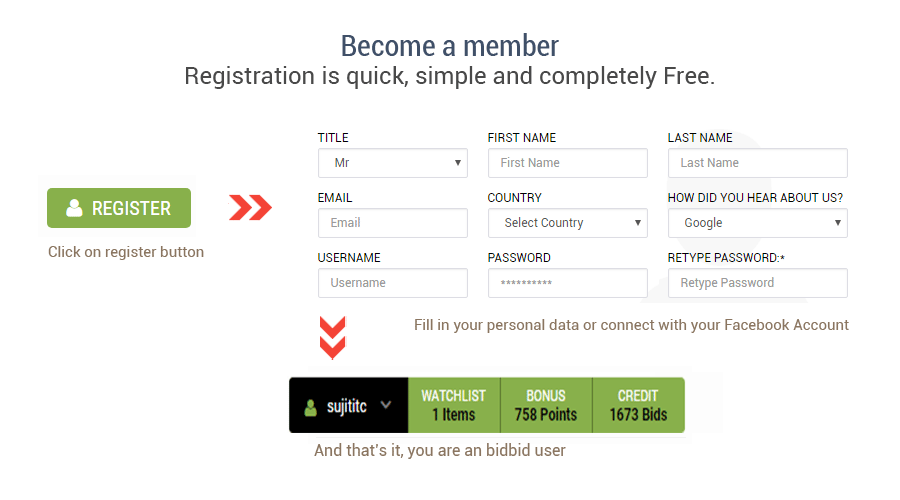The height and width of the screenshot is (500, 900).
Task: Click the Retype Password field
Action: (758, 283)
